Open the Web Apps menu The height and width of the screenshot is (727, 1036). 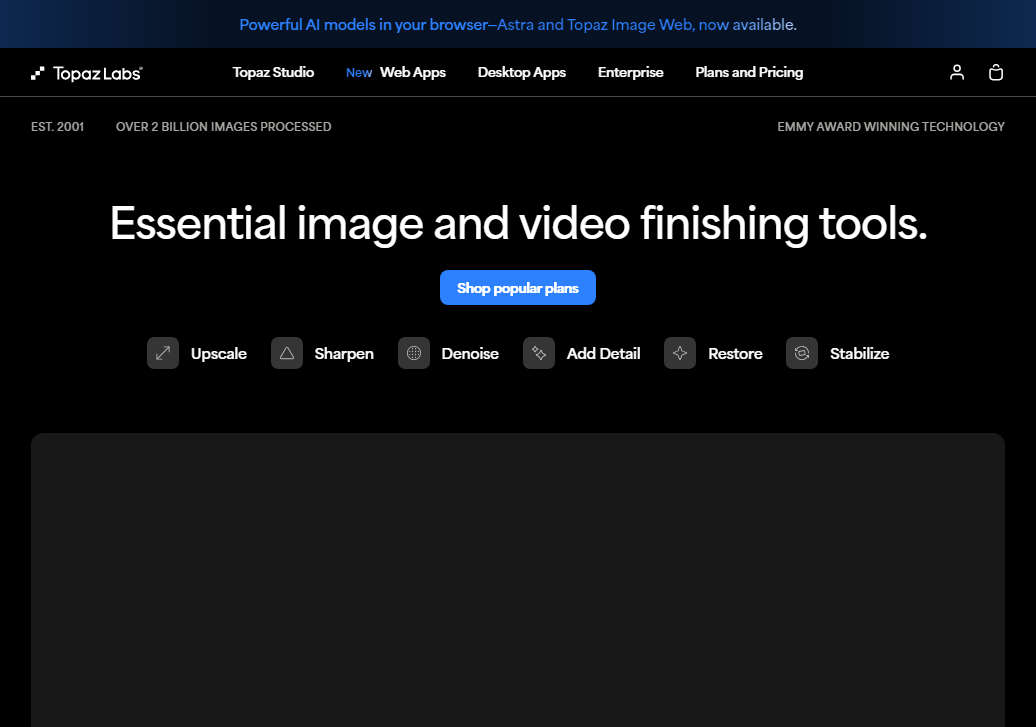(x=413, y=72)
